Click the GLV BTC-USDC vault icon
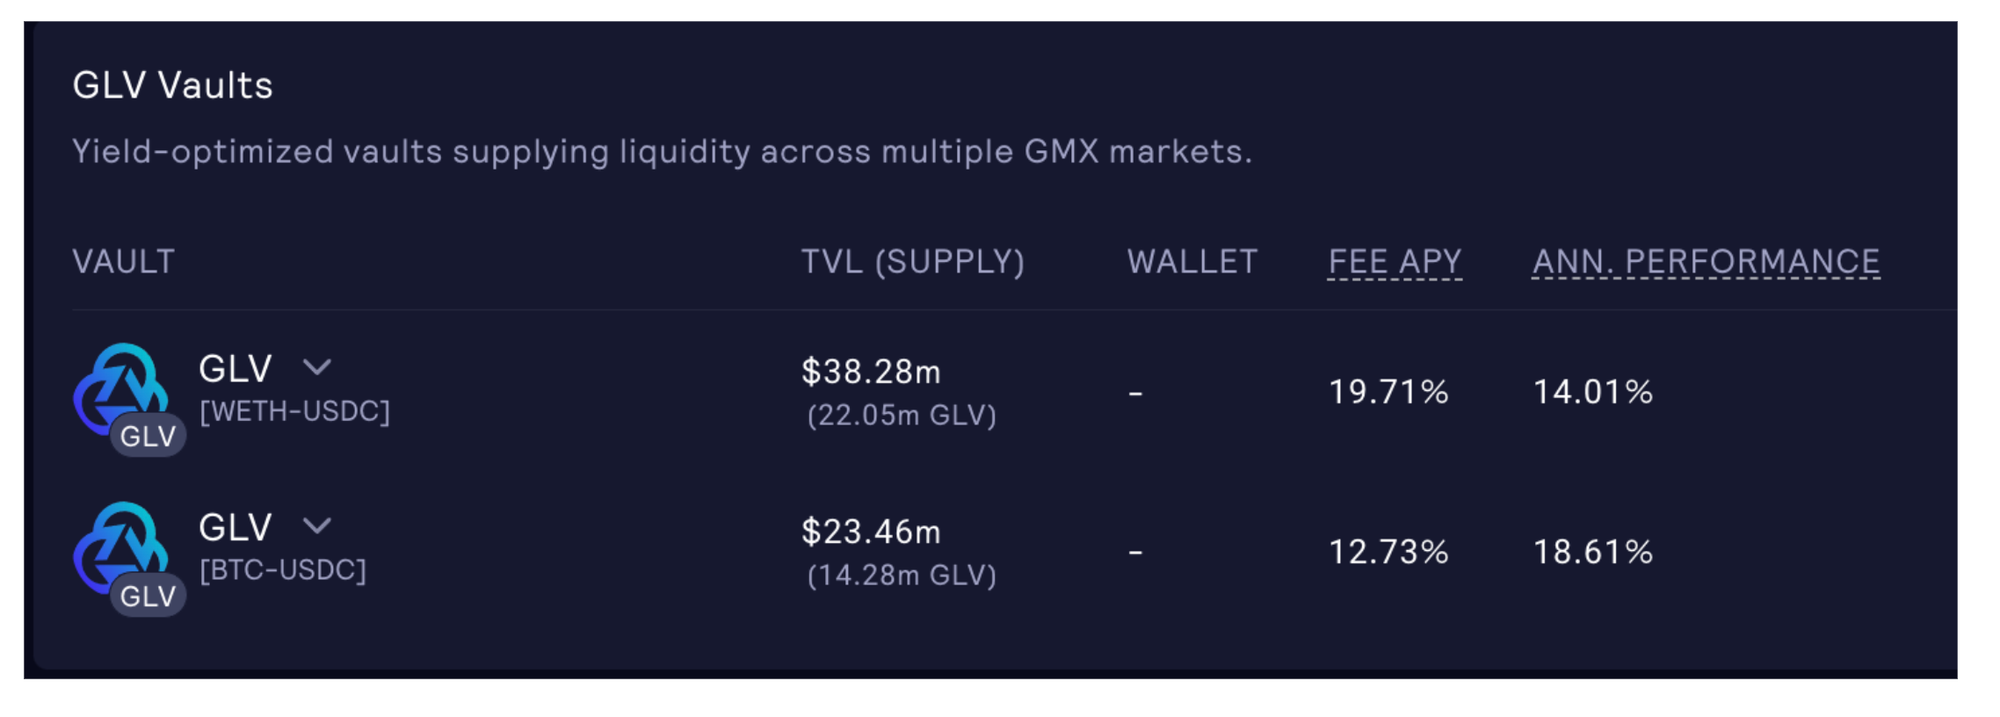The height and width of the screenshot is (717, 2000). (124, 555)
